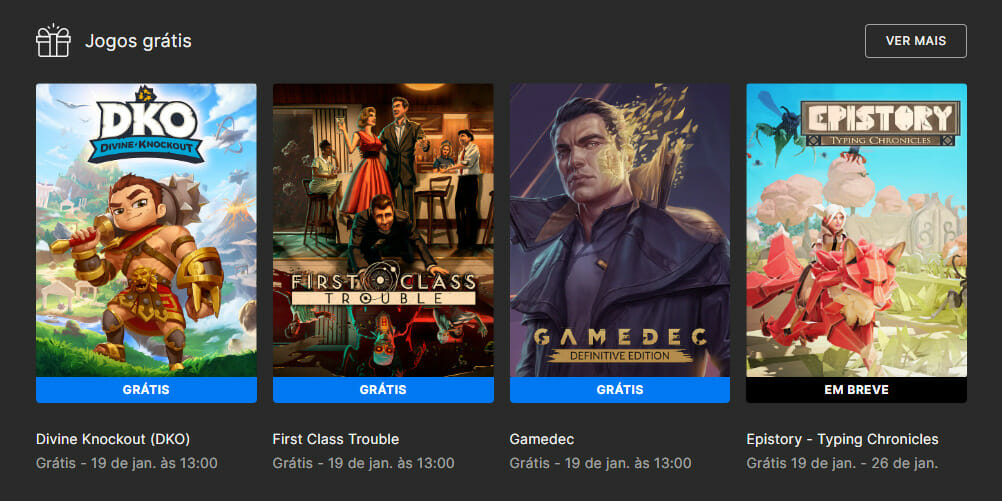Viewport: 1002px width, 501px height.
Task: Click the gift box icon
Action: tap(53, 41)
